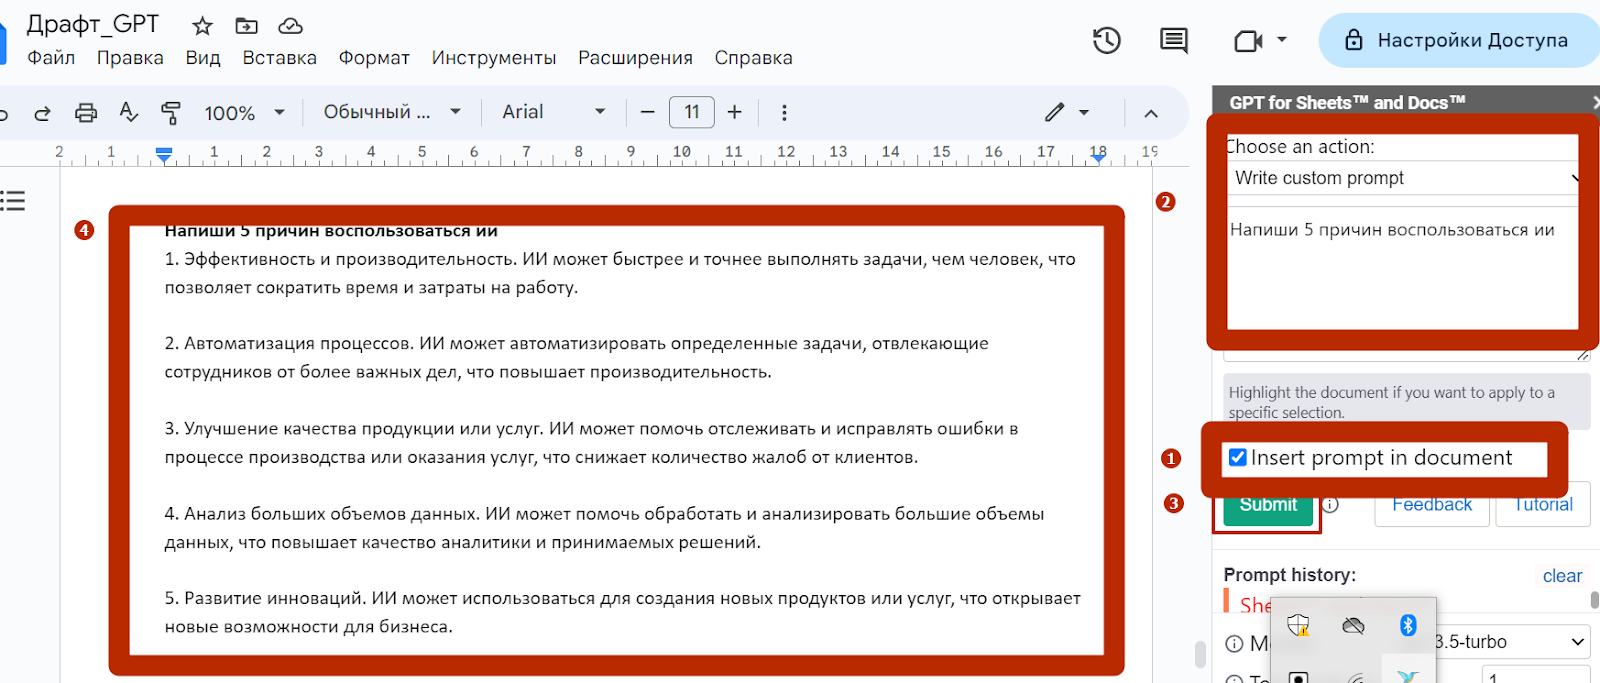This screenshot has height=683, width=1600.
Task: Toggle Insert prompt in document checkbox
Action: click(1238, 458)
